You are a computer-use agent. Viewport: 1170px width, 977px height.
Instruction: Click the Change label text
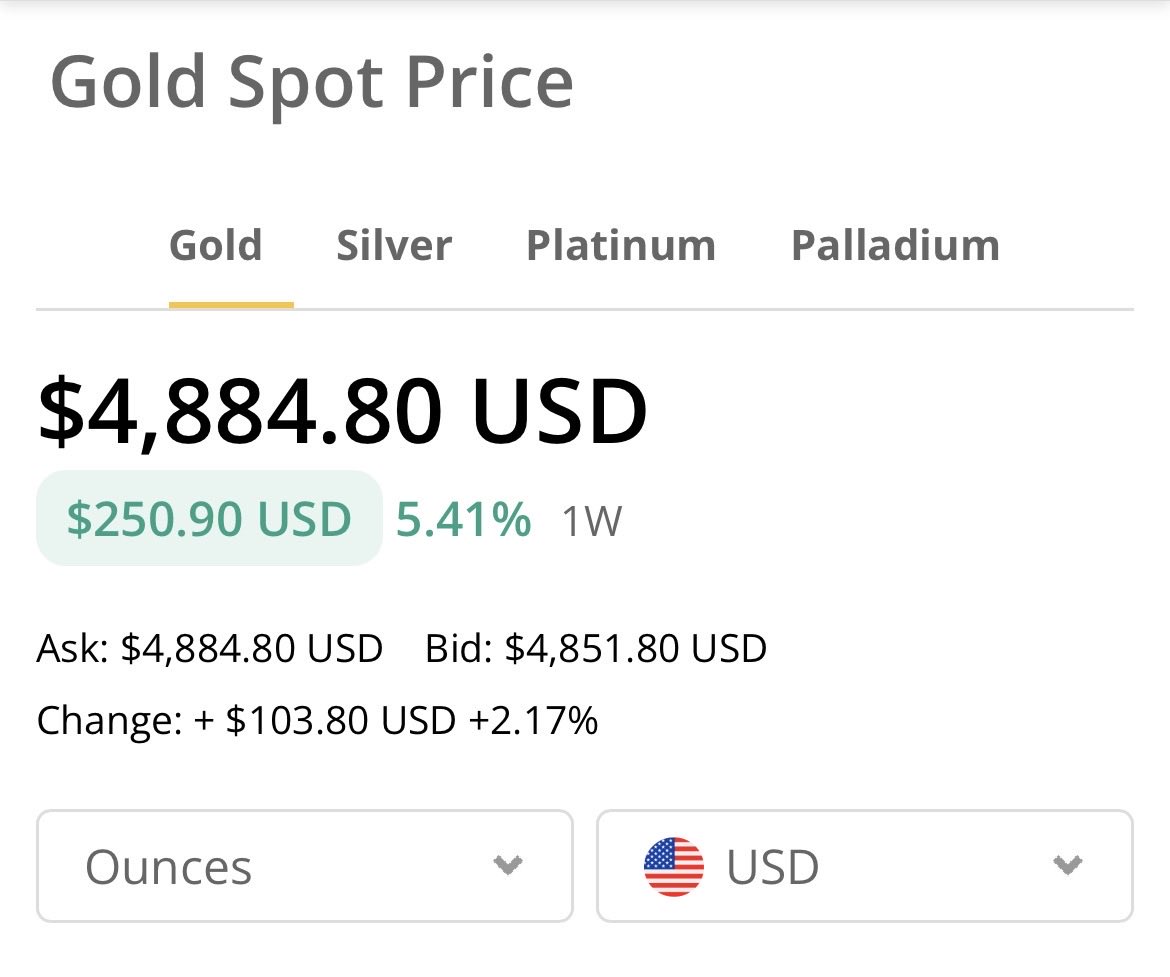point(109,720)
